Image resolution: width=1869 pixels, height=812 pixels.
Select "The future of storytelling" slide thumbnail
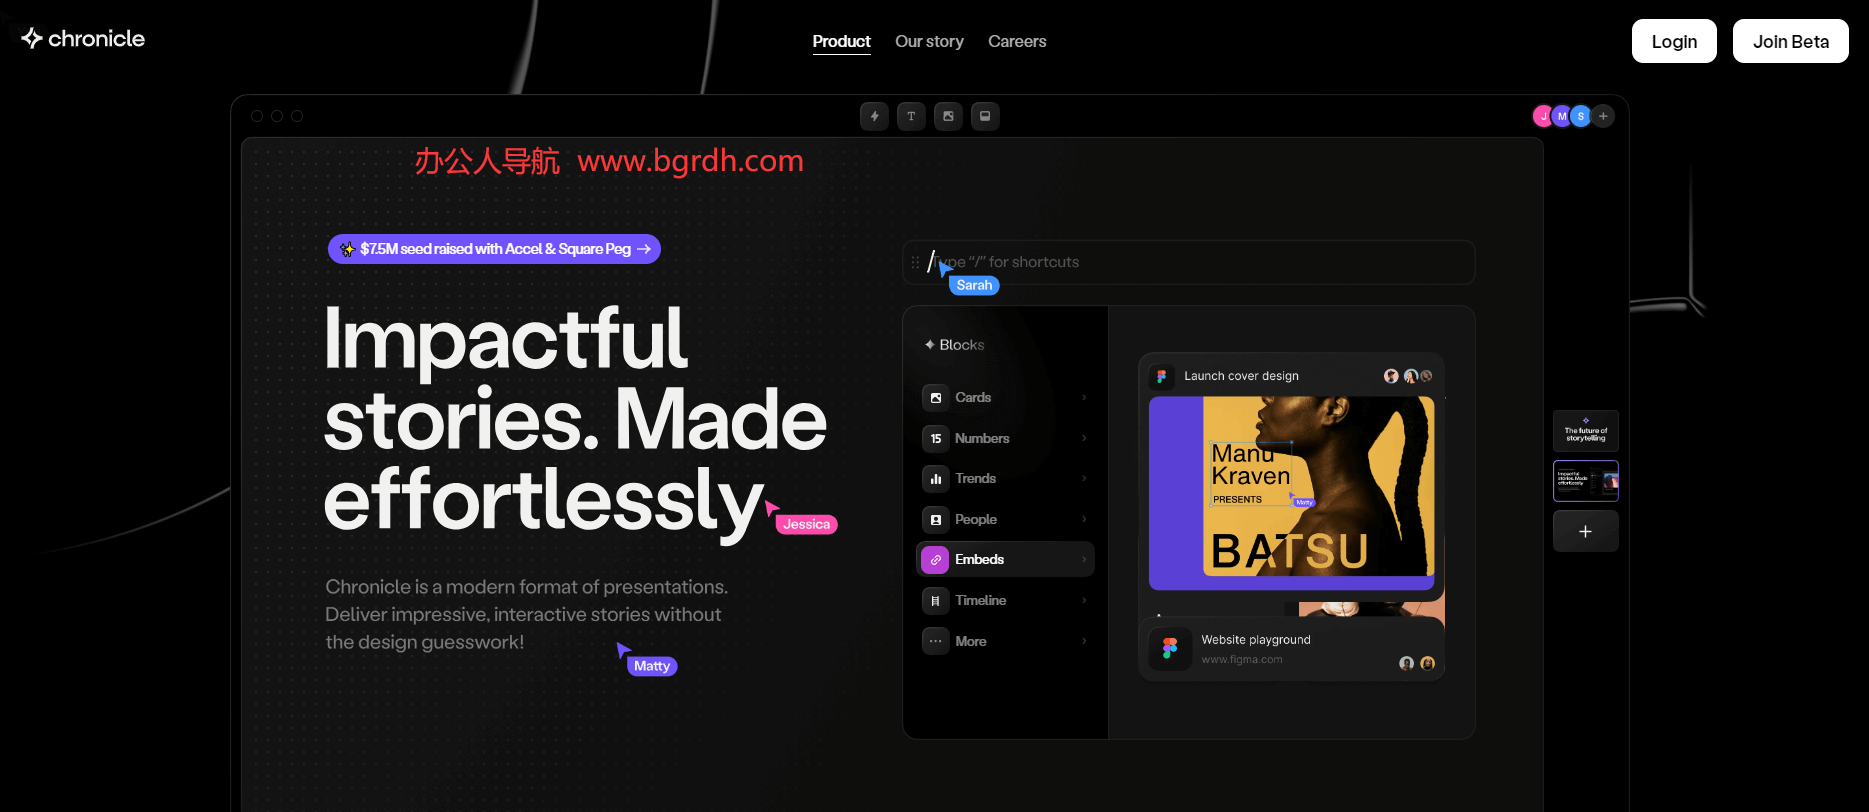point(1585,431)
